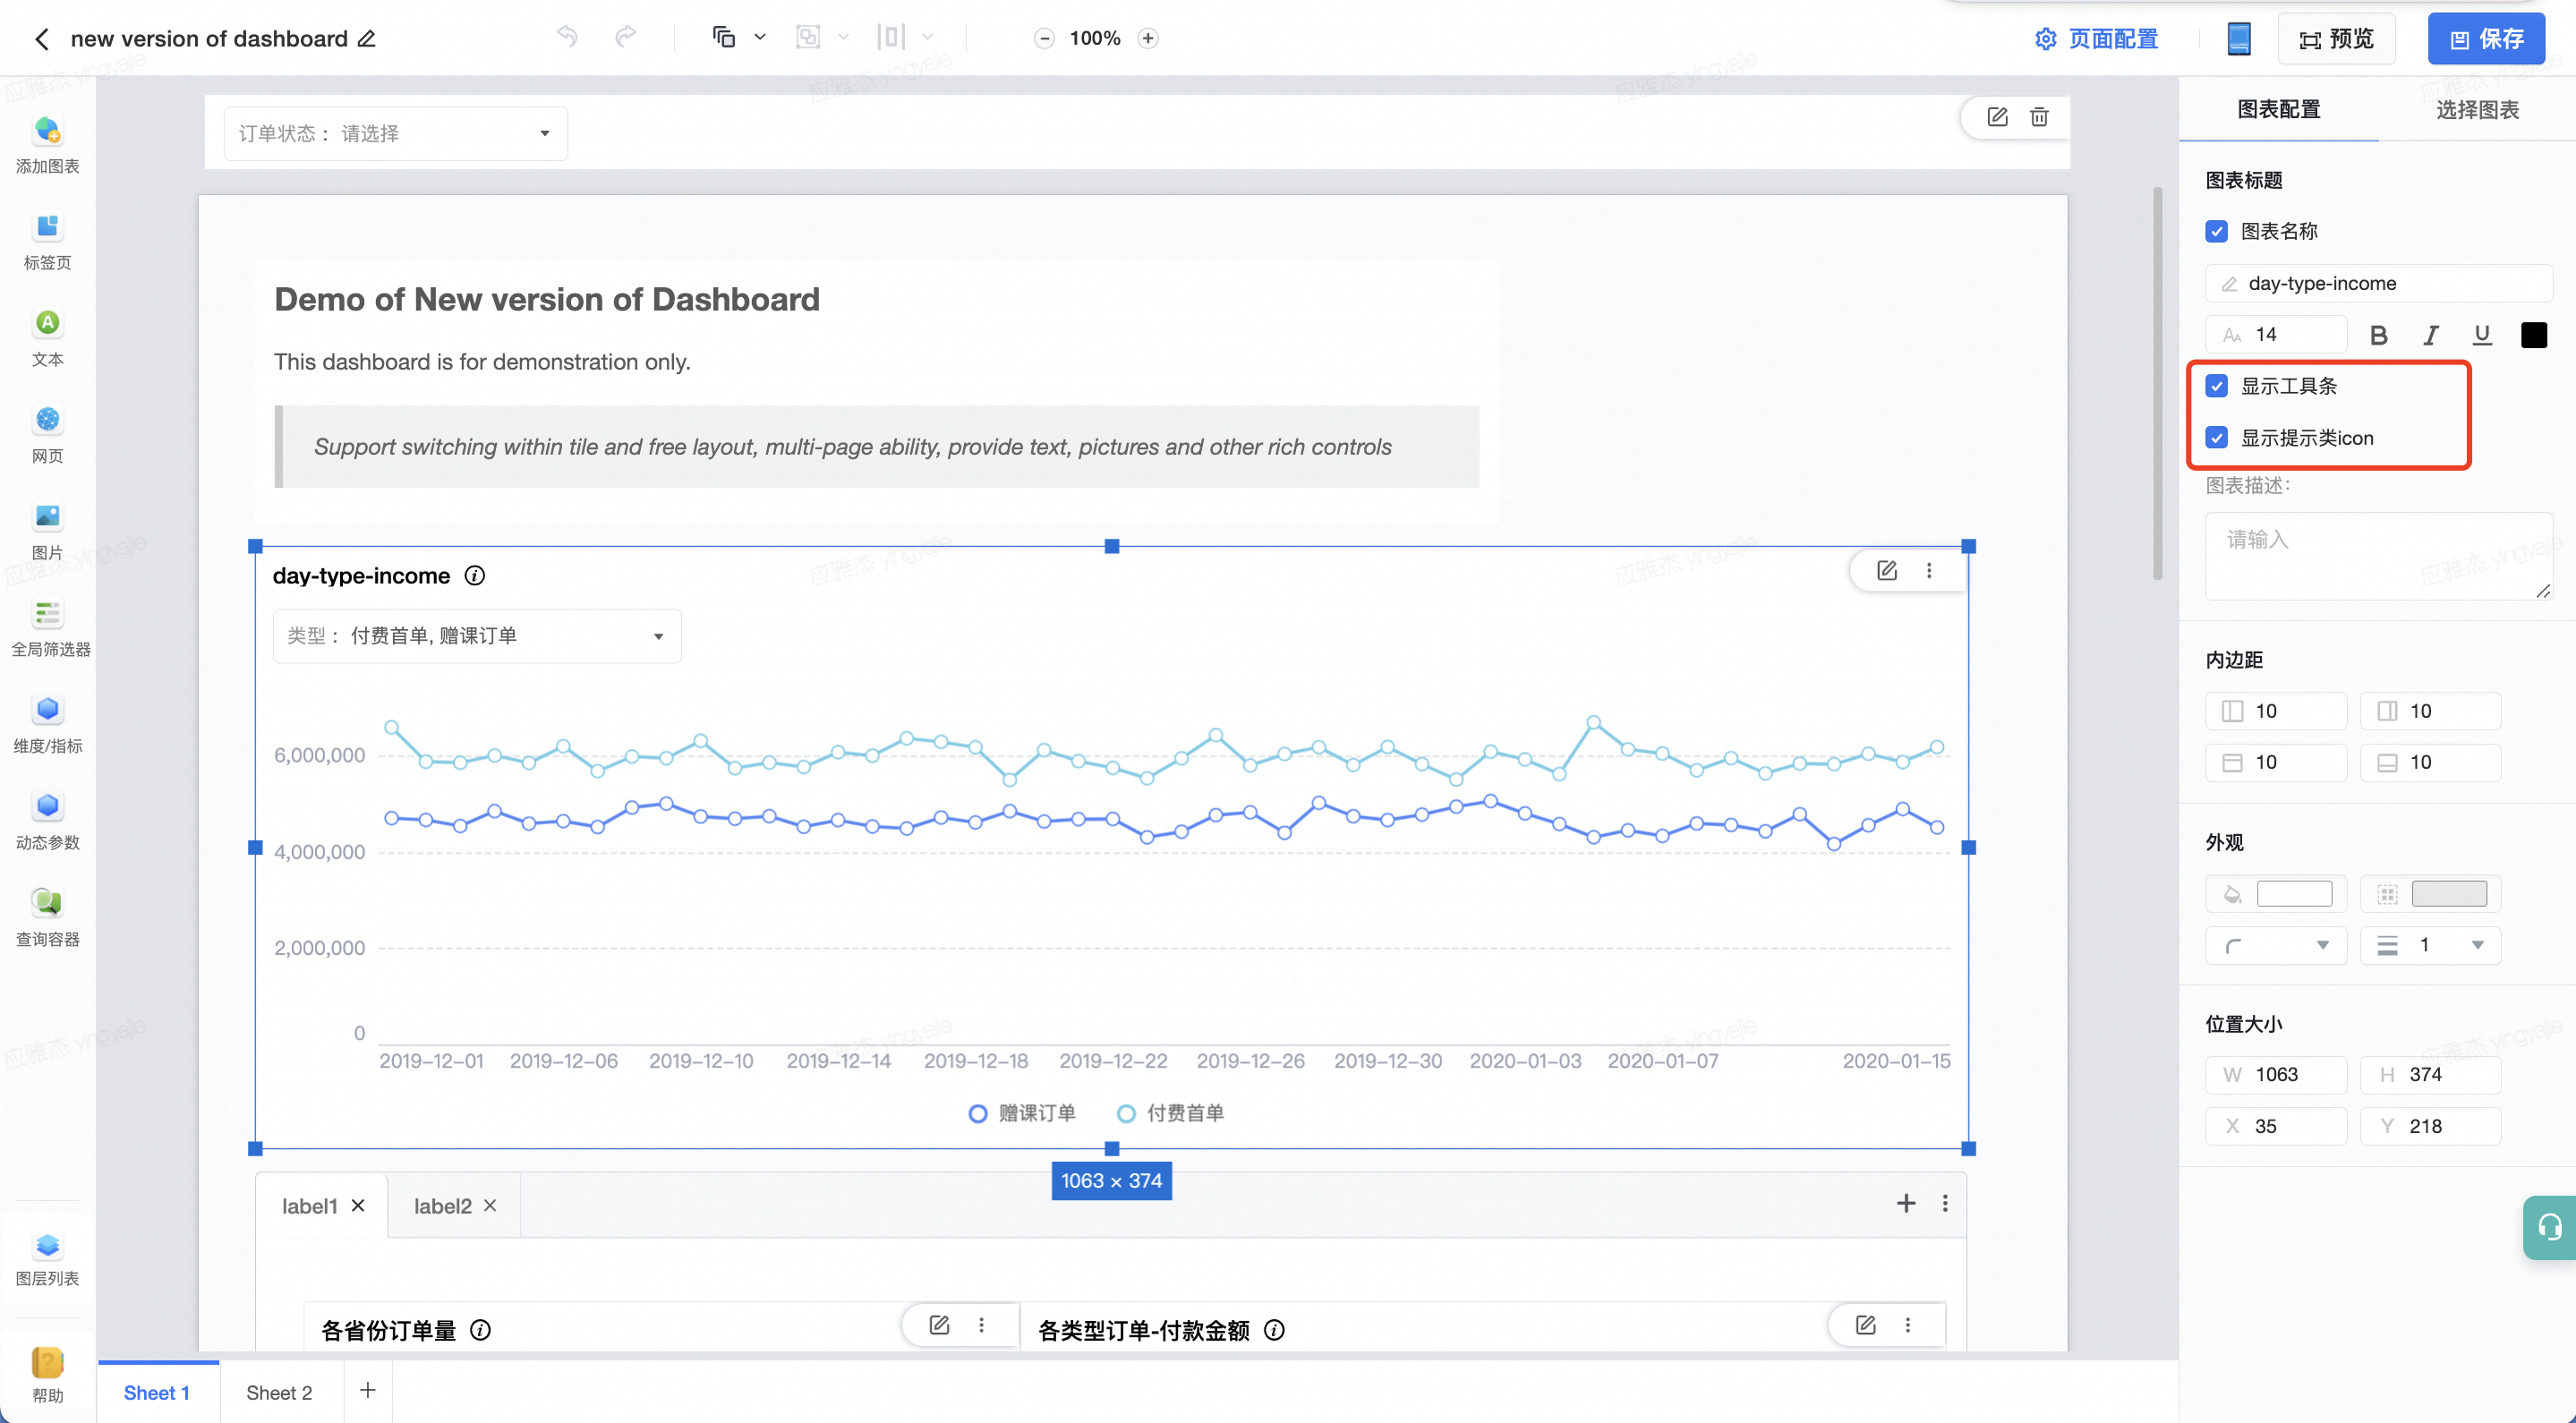Select the label1 tab
The width and height of the screenshot is (2576, 1423).
[310, 1206]
